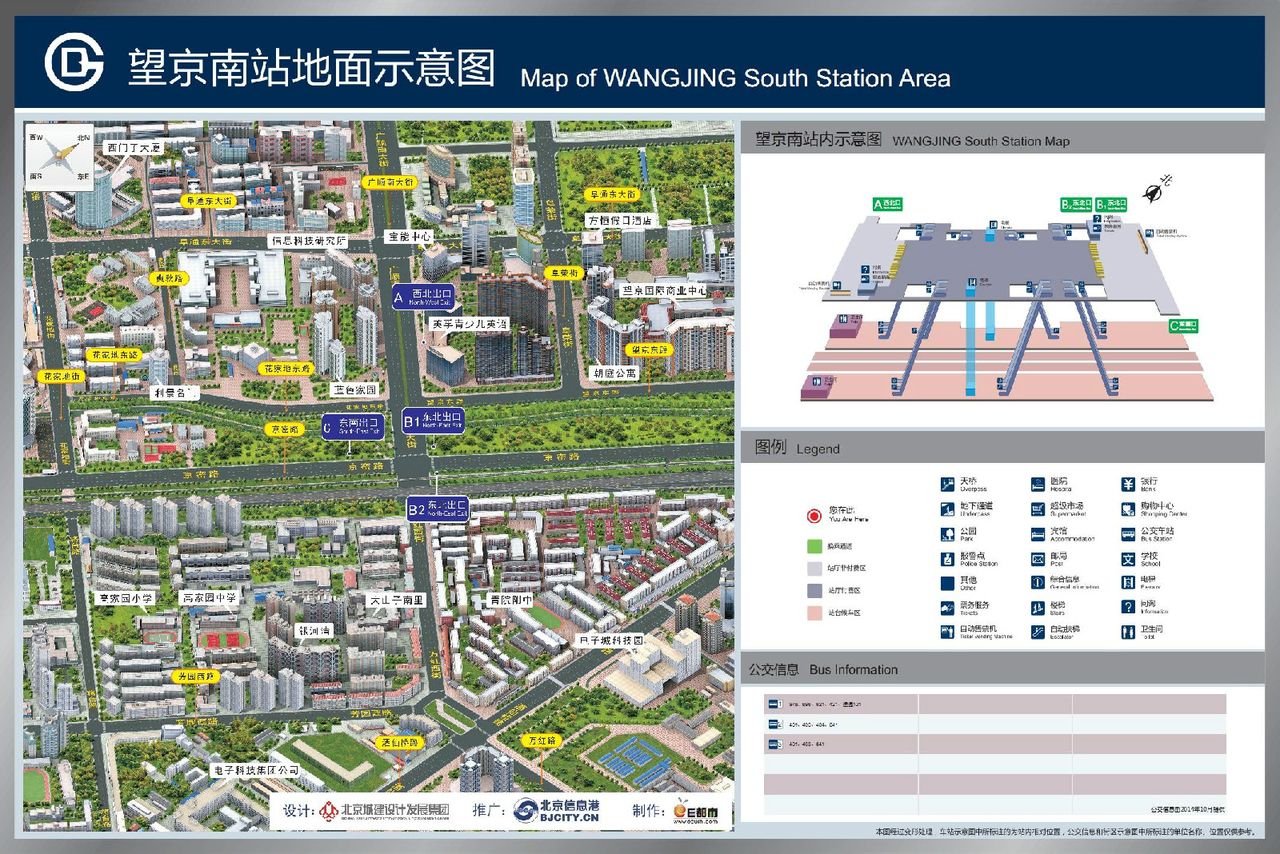
Task: Click the 大山子南里 label
Action: coord(397,600)
